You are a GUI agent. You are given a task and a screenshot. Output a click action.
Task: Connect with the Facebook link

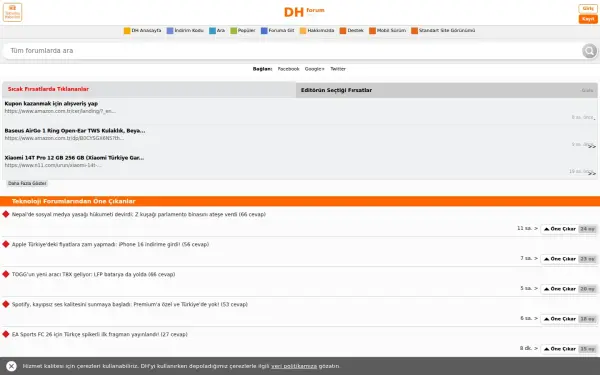click(x=288, y=69)
